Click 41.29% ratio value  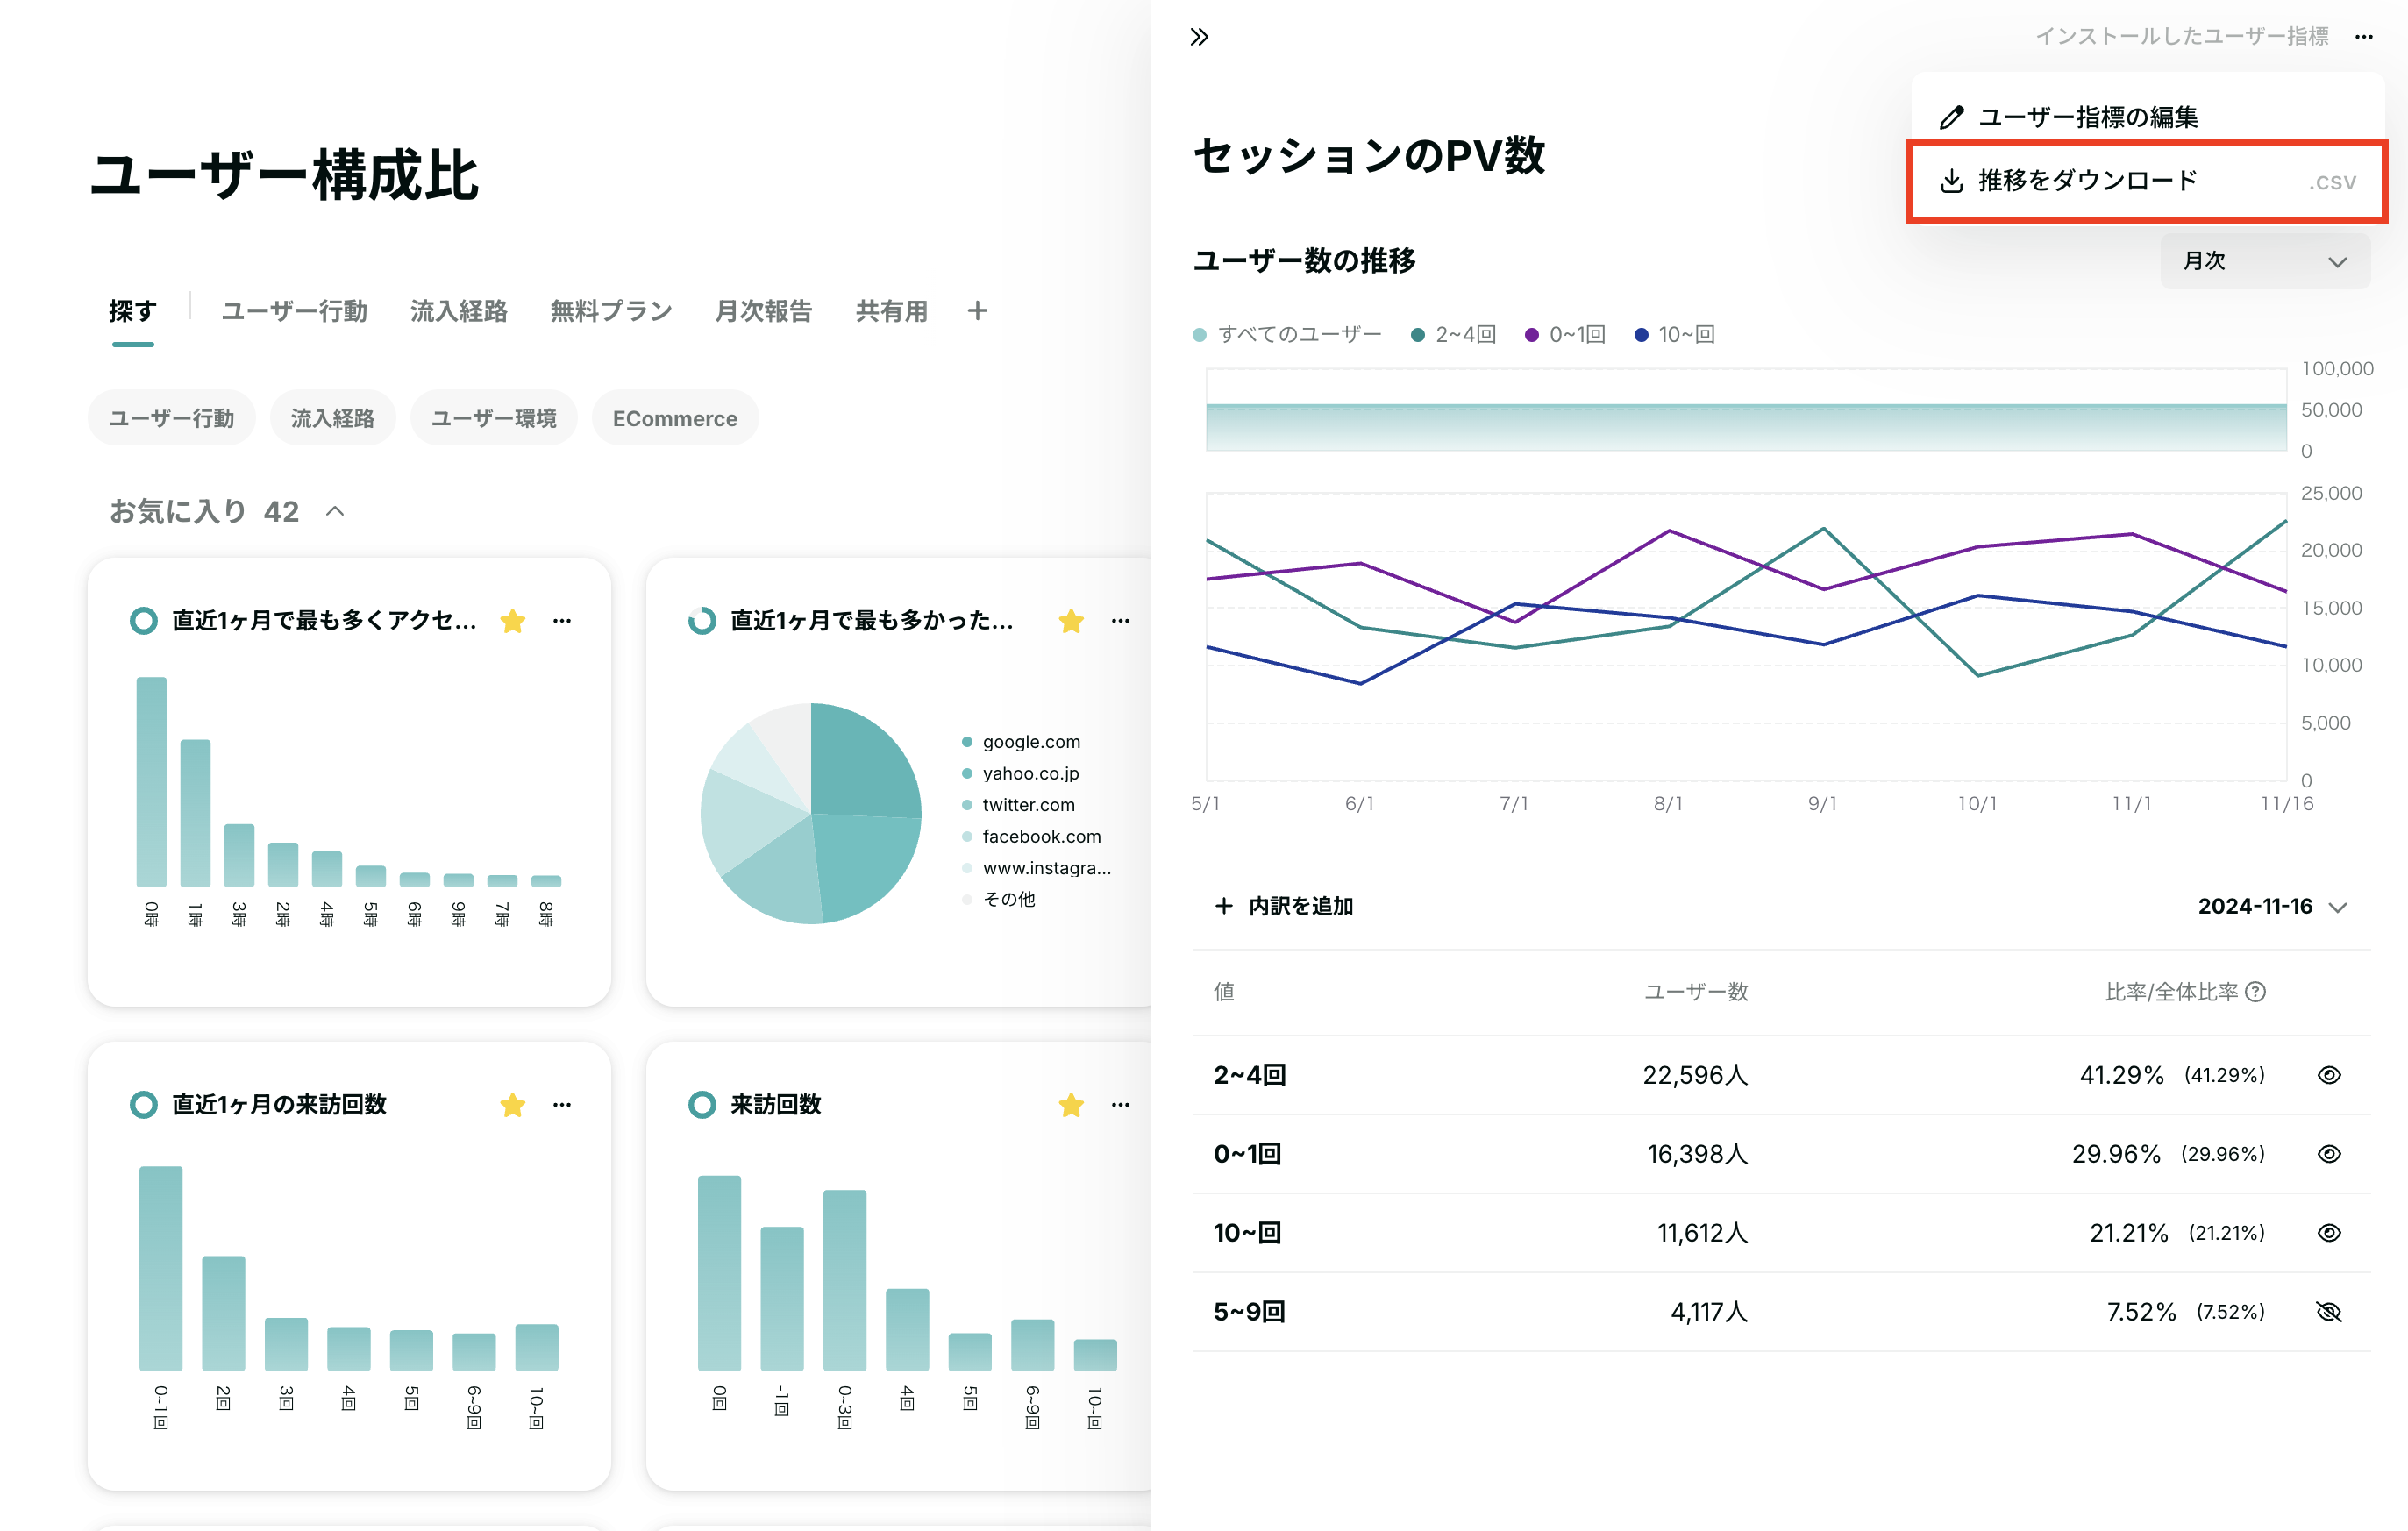[2121, 1075]
